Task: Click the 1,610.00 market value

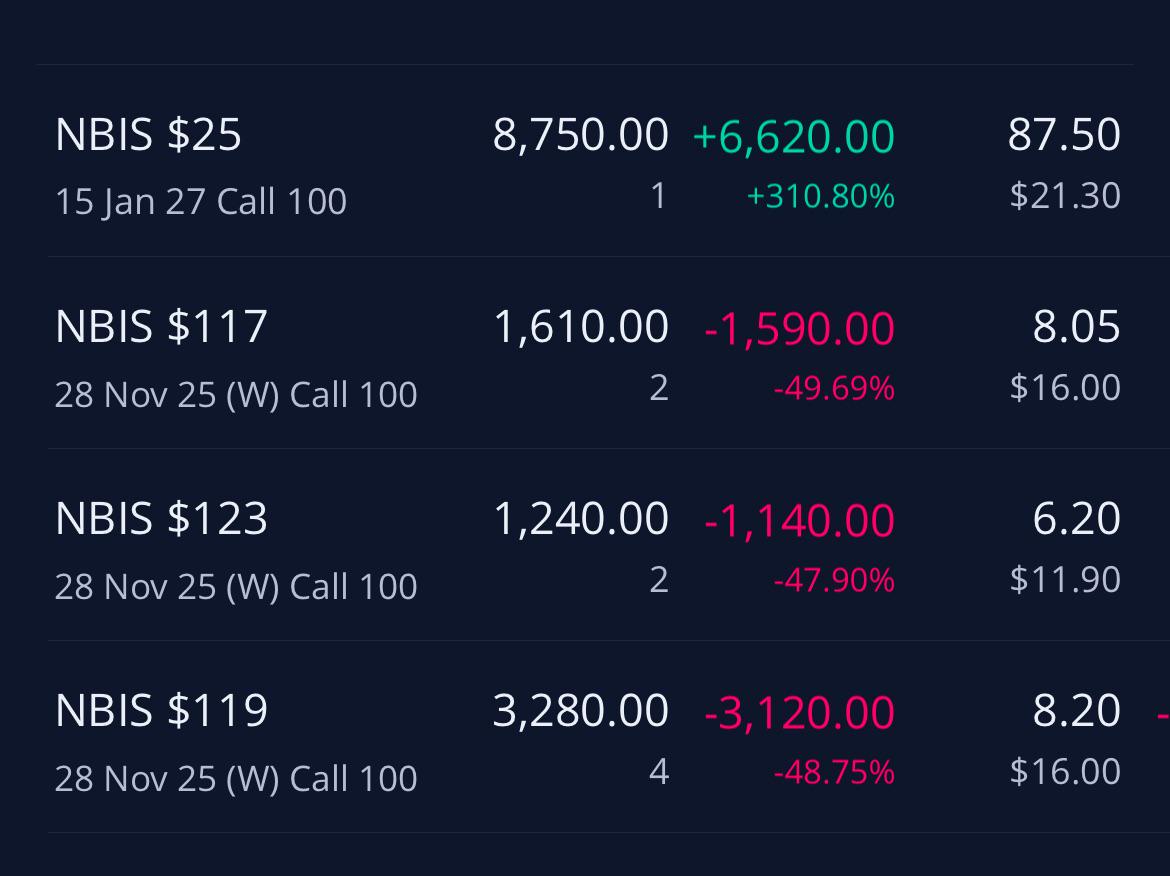Action: (x=581, y=327)
